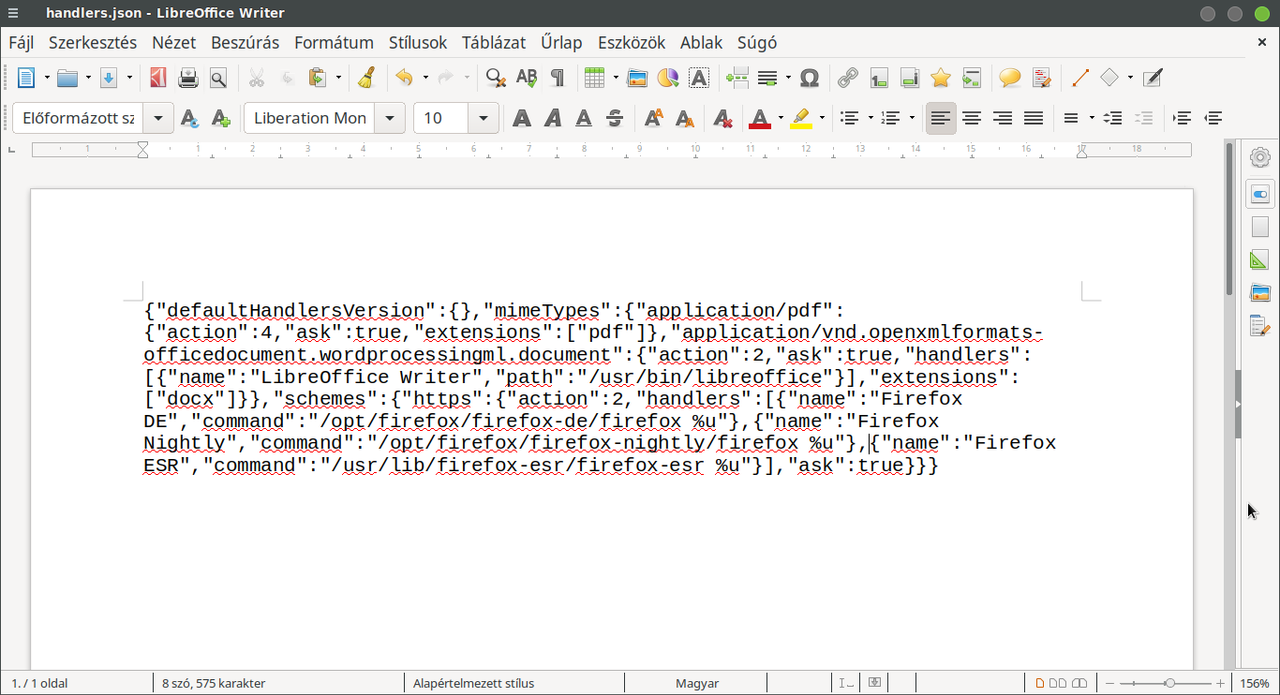Image resolution: width=1280 pixels, height=695 pixels.
Task: Open Print Preview
Action: point(218,77)
